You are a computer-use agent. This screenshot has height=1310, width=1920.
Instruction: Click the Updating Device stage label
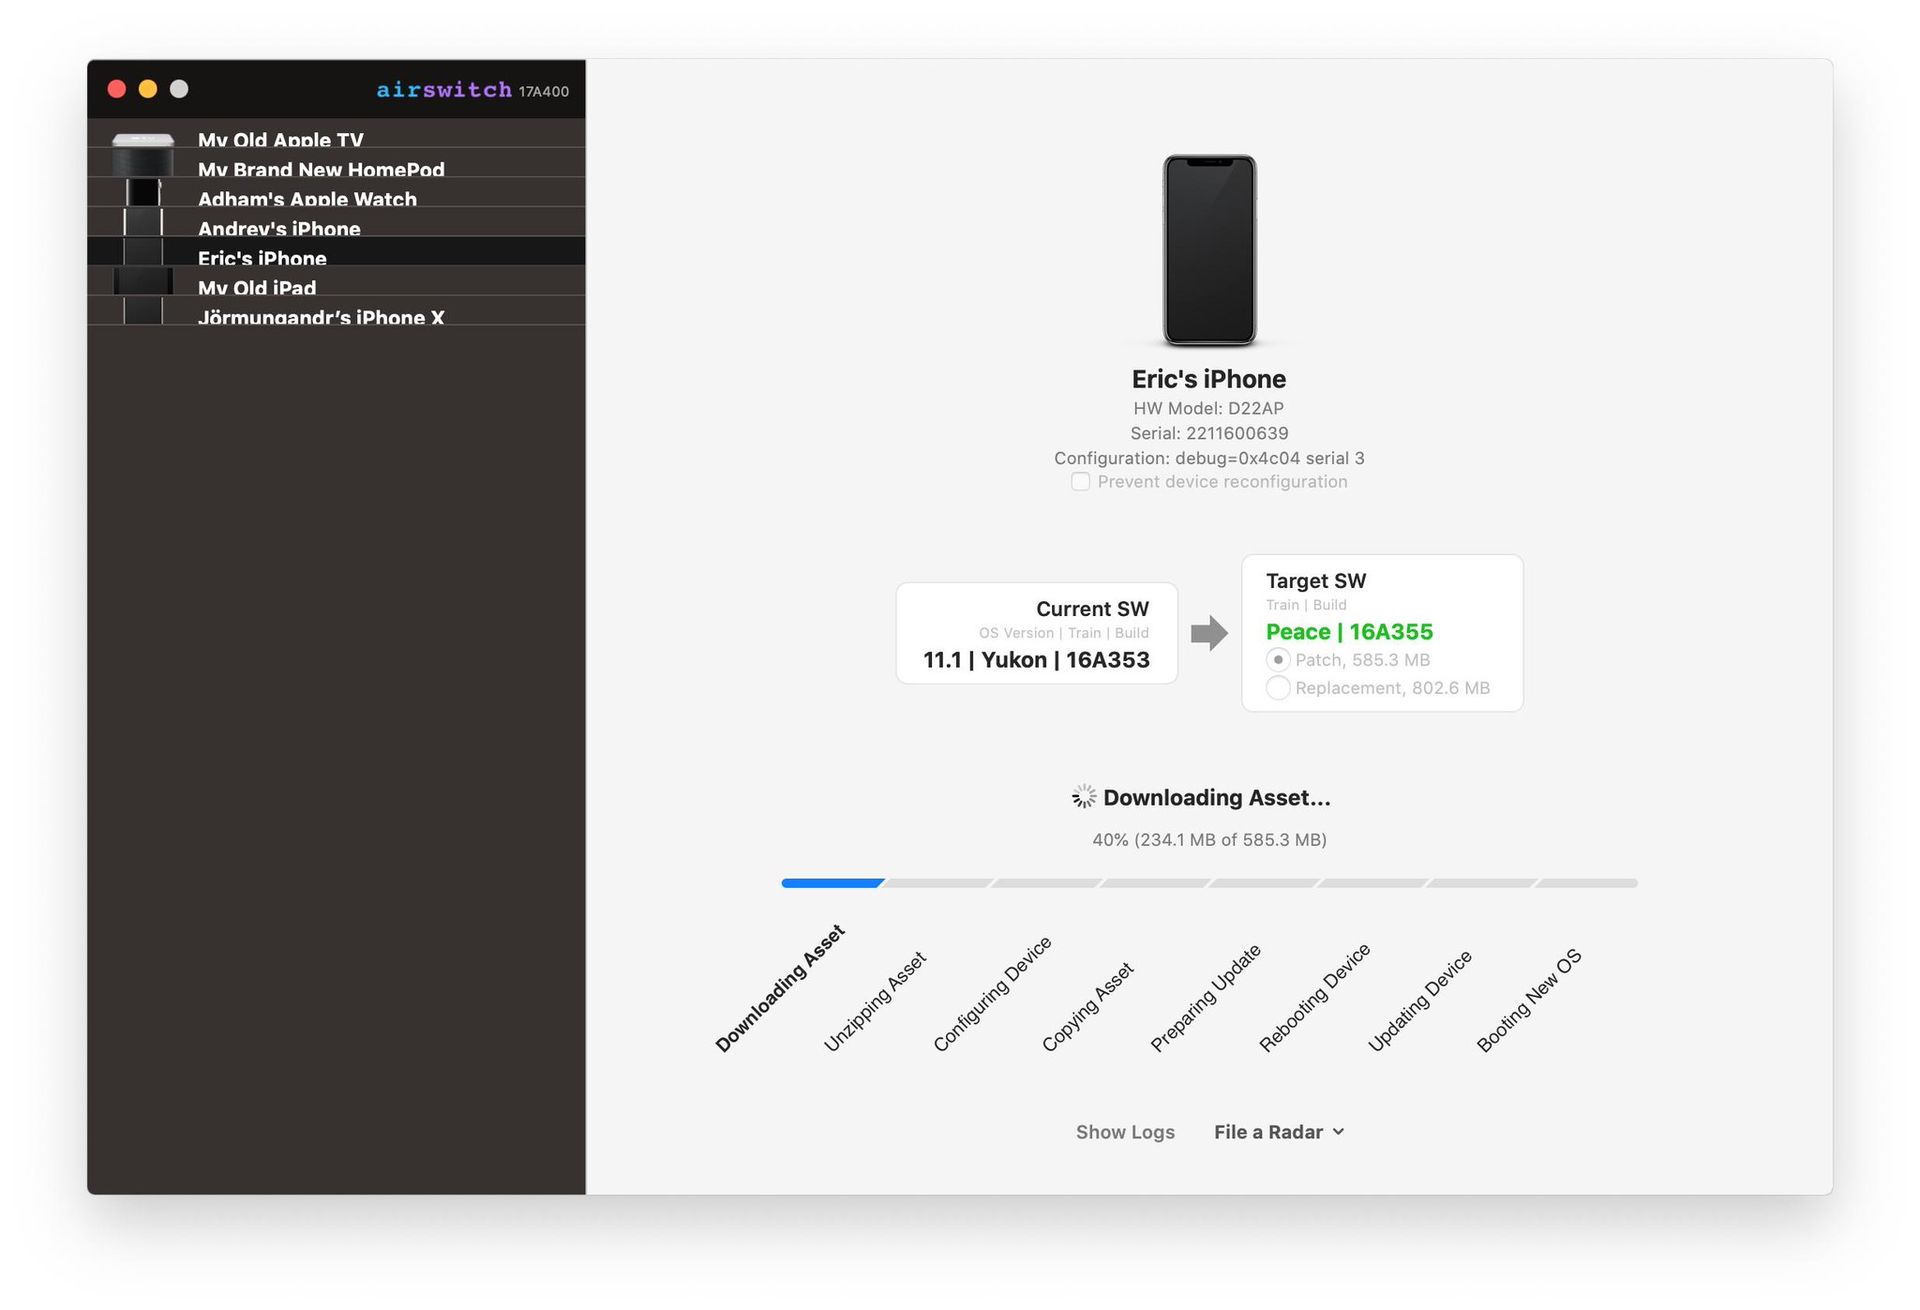(x=1419, y=1001)
